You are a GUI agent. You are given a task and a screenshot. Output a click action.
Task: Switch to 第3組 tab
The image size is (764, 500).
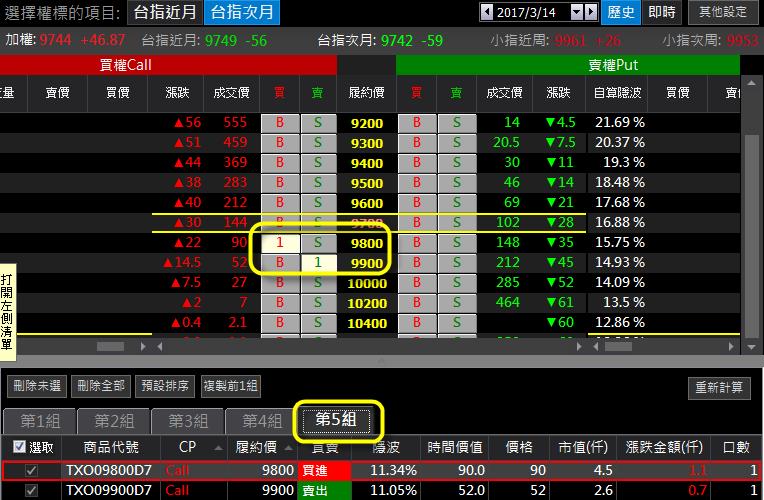(x=188, y=421)
